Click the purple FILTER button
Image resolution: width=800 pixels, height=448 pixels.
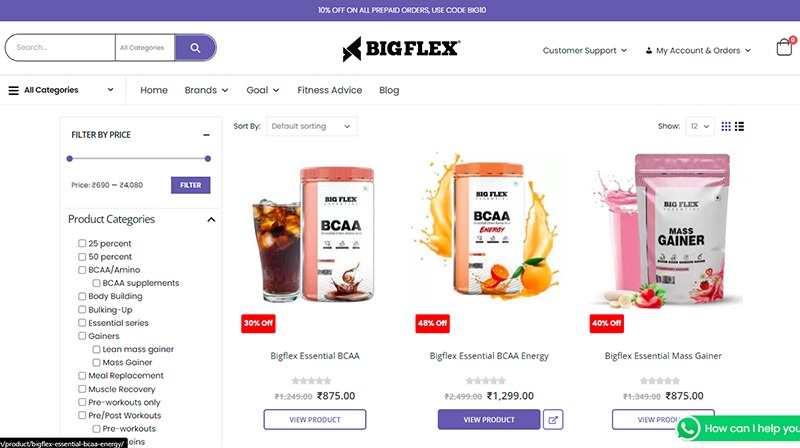(190, 185)
